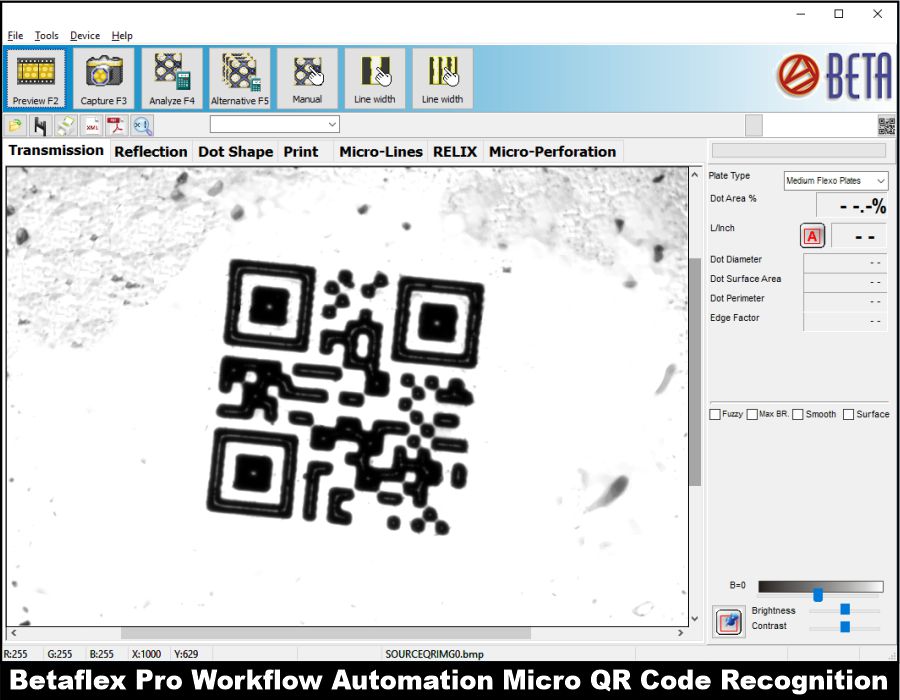Export as XML using the XML icon
Viewport: 900px width, 700px height.
(x=92, y=125)
